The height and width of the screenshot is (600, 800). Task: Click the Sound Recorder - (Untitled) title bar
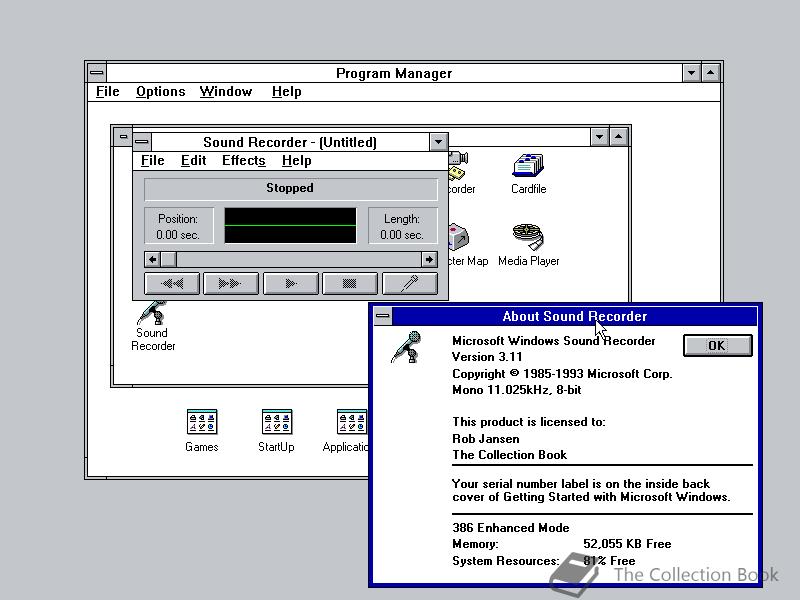coord(290,141)
